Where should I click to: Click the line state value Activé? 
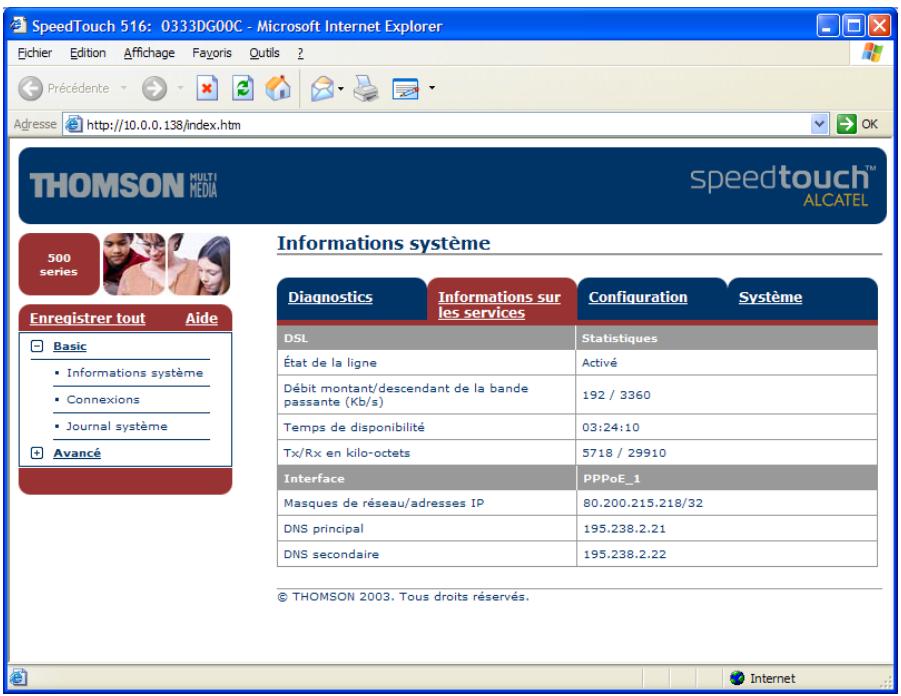click(599, 363)
